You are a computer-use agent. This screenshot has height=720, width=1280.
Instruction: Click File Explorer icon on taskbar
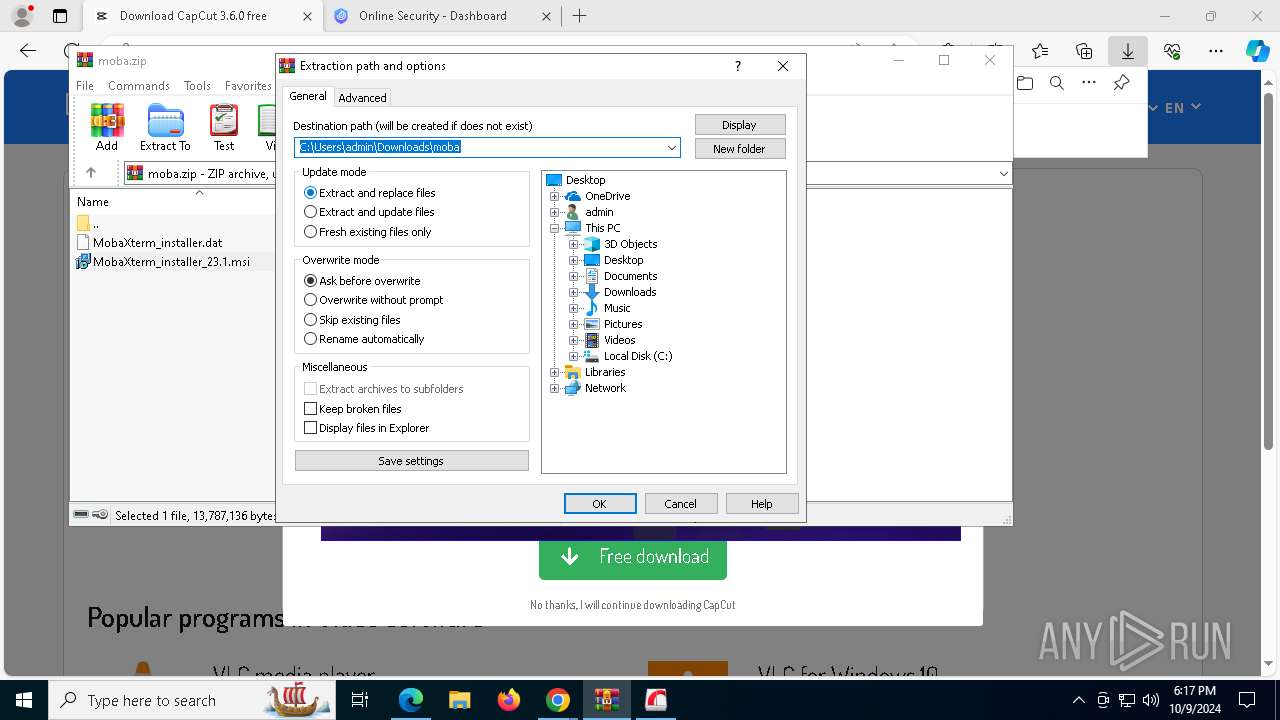point(460,700)
